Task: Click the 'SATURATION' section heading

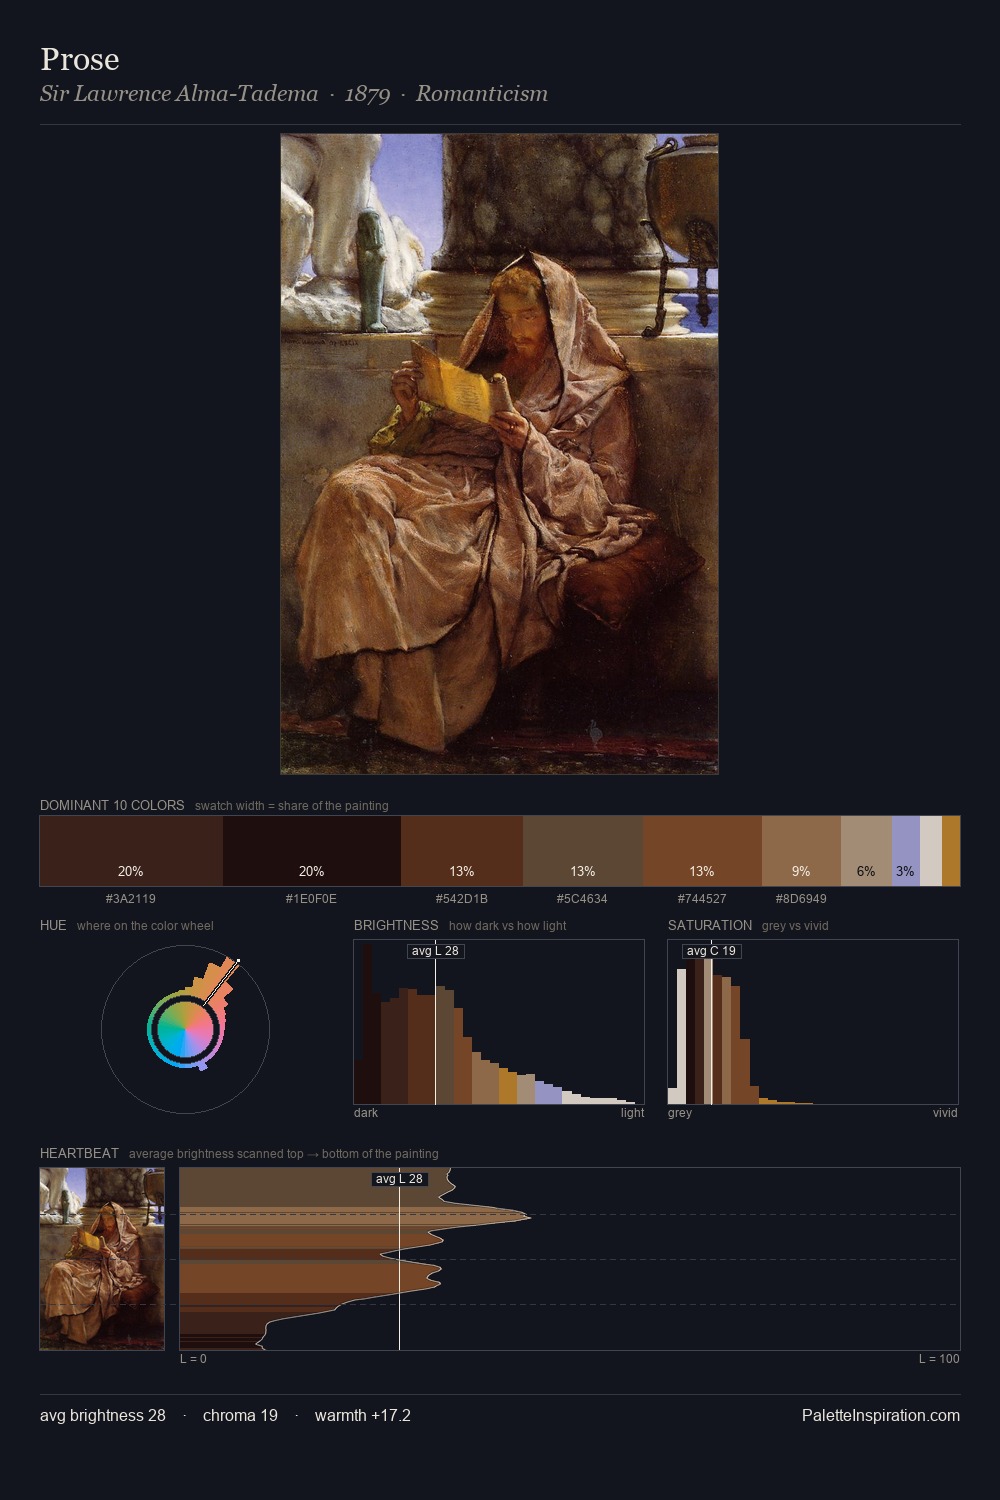Action: [x=710, y=925]
